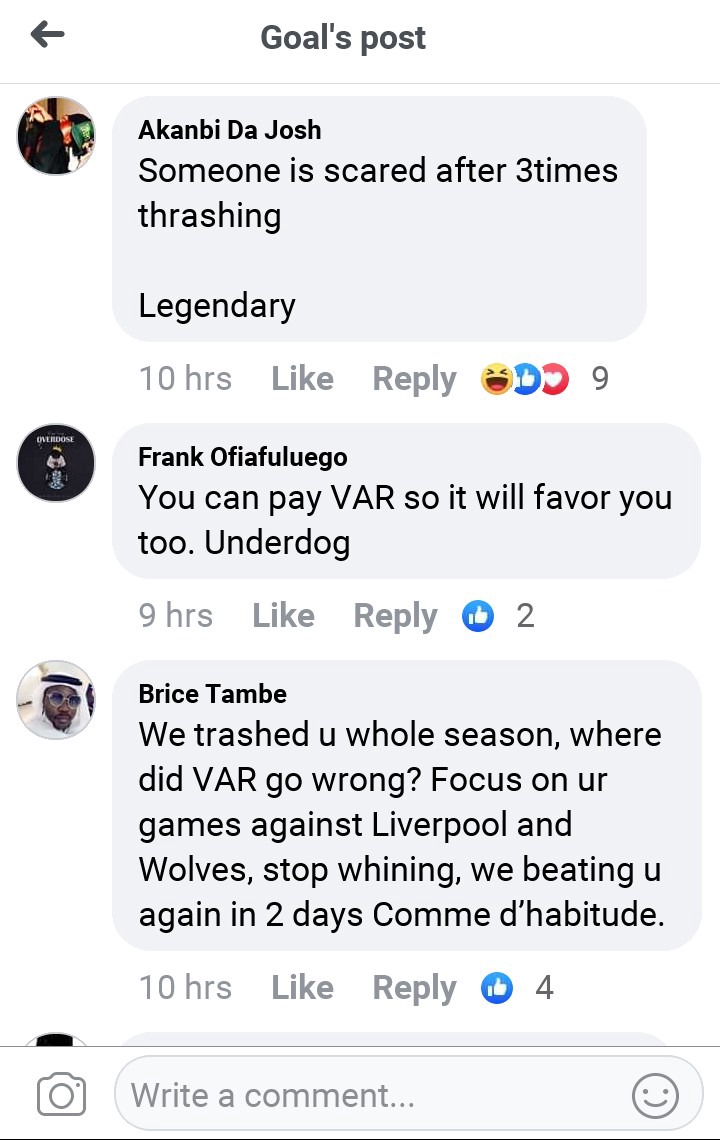This screenshot has height=1140, width=720.
Task: Open Brice Tambe's name link
Action: coord(212,694)
